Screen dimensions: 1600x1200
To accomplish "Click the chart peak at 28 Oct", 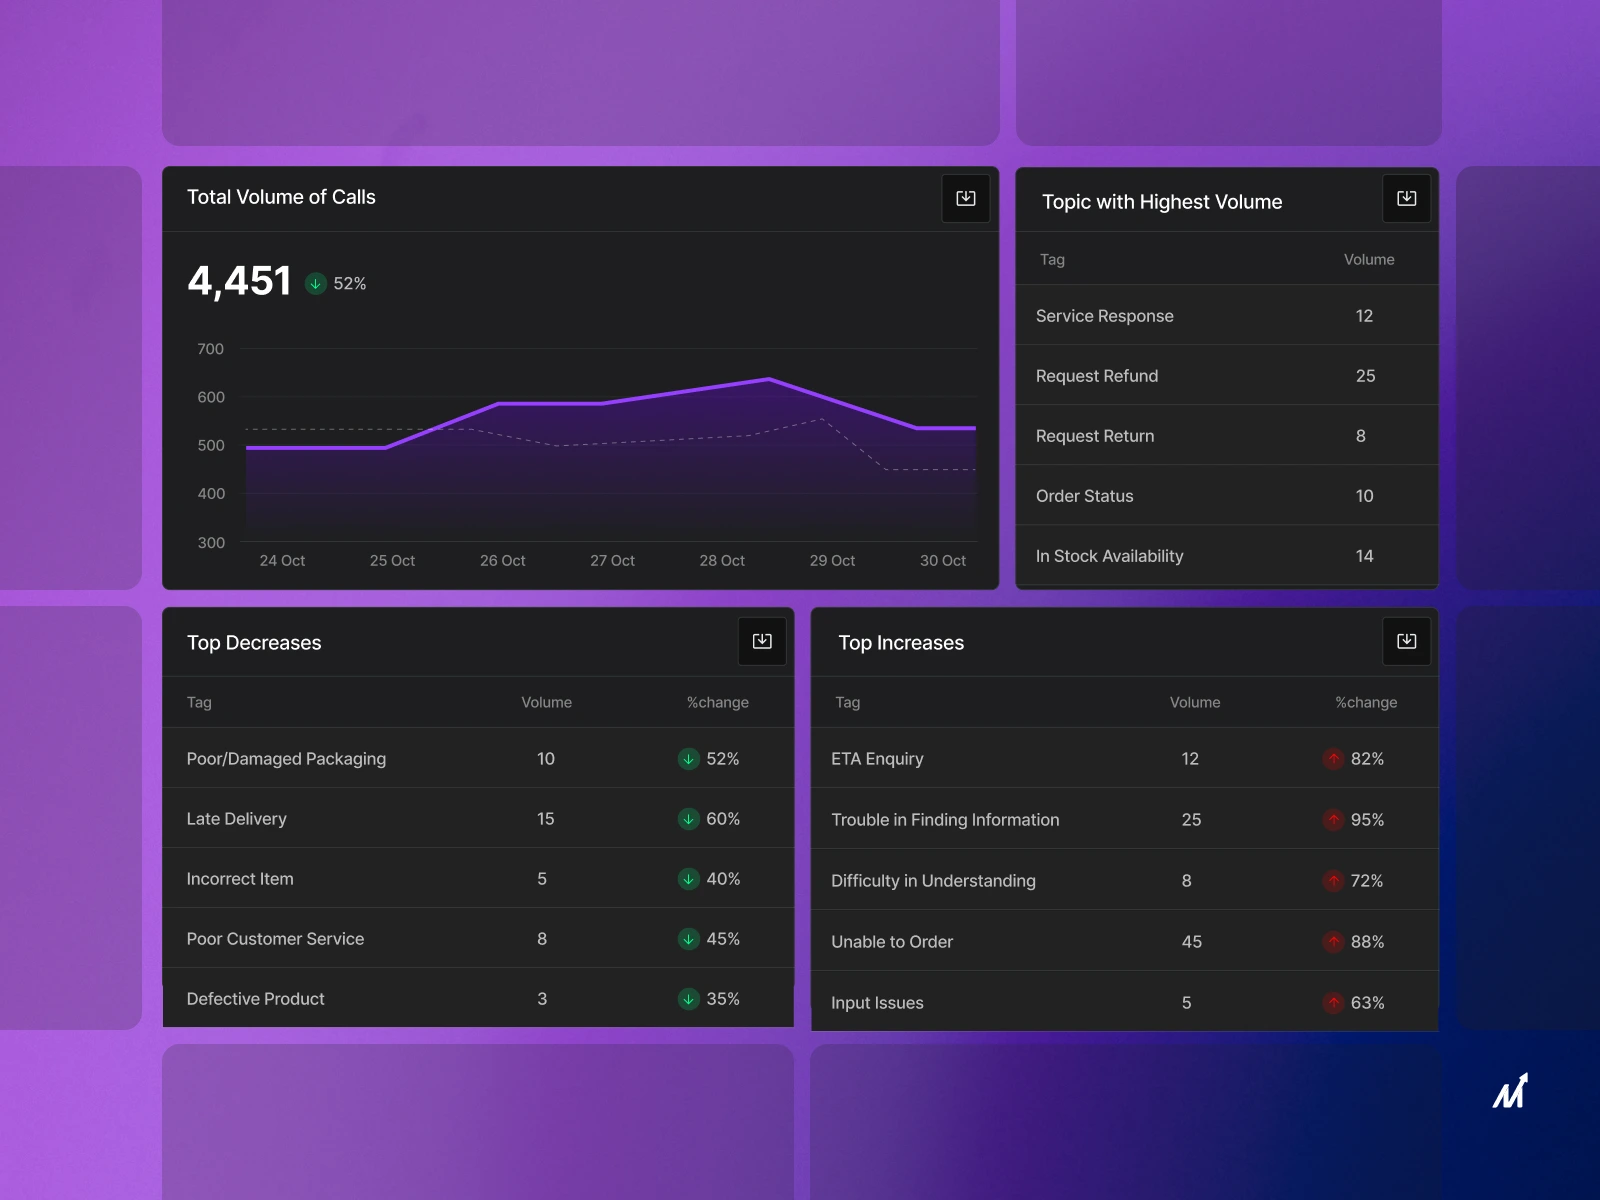I will [767, 379].
